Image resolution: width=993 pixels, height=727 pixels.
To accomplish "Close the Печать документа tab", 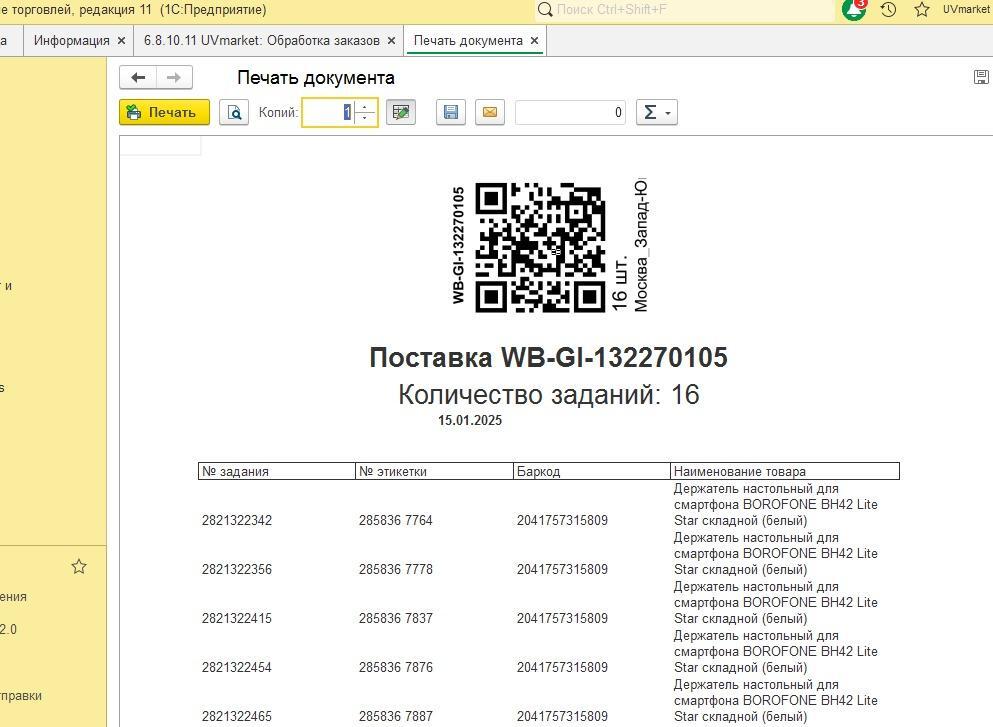I will click(534, 41).
